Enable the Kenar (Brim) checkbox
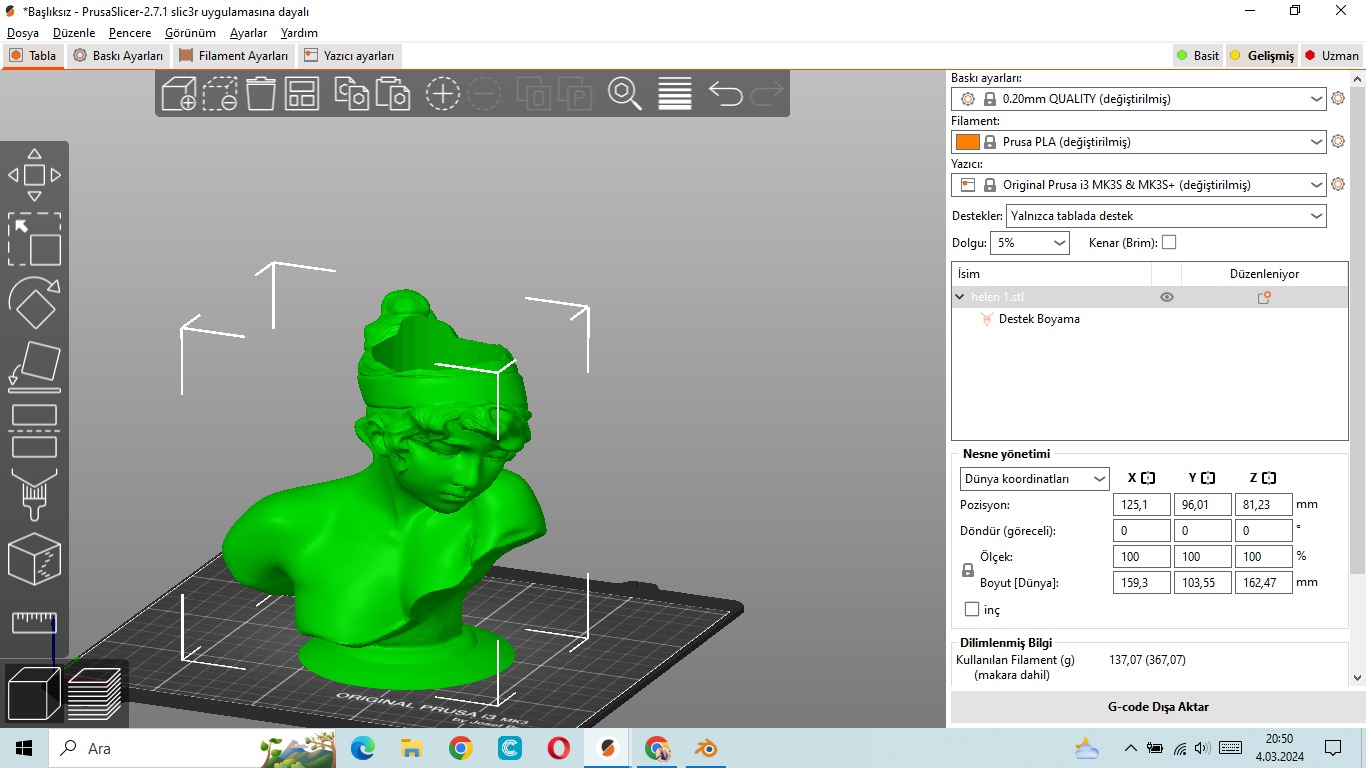Image resolution: width=1366 pixels, height=768 pixels. click(x=1169, y=242)
